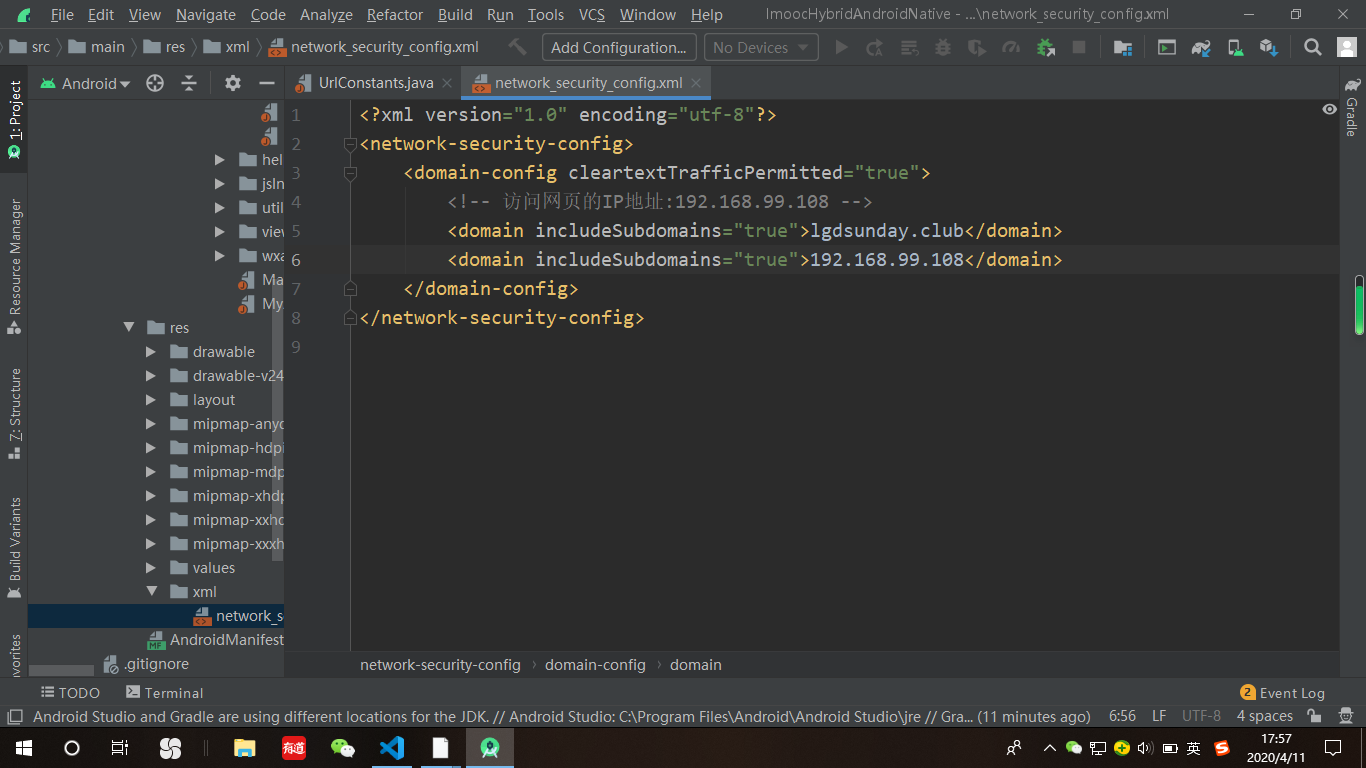
Task: Click the Attach Debugger to Android Process icon
Action: [1046, 47]
